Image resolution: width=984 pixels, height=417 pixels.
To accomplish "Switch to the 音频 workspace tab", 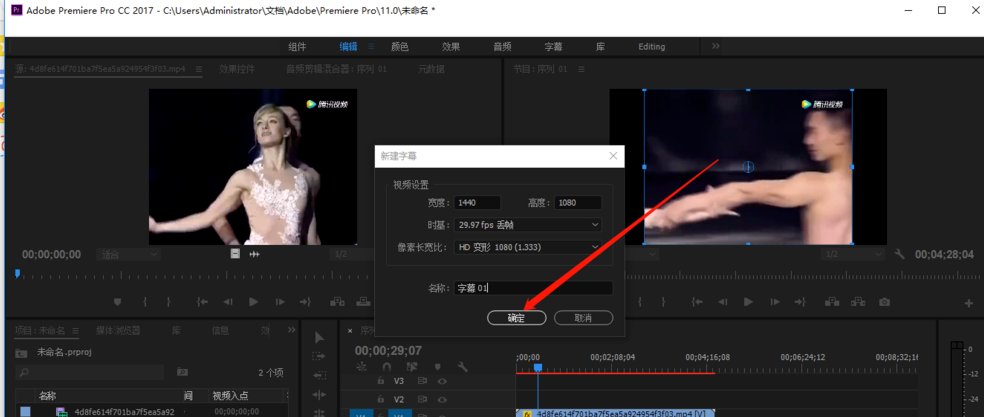I will pyautogui.click(x=502, y=46).
